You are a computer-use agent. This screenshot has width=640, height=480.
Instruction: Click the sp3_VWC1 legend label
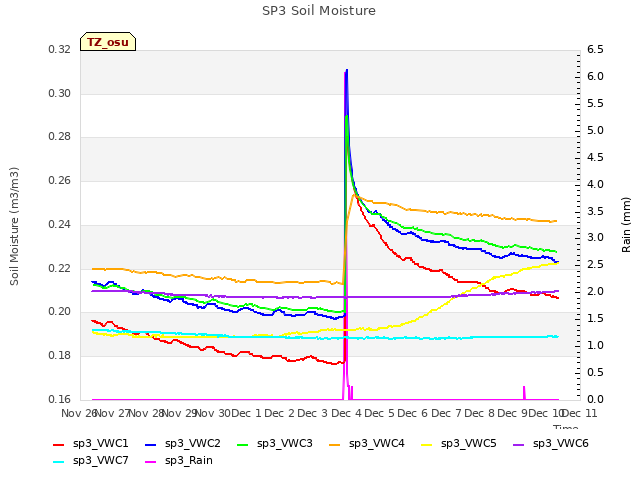coord(100,444)
